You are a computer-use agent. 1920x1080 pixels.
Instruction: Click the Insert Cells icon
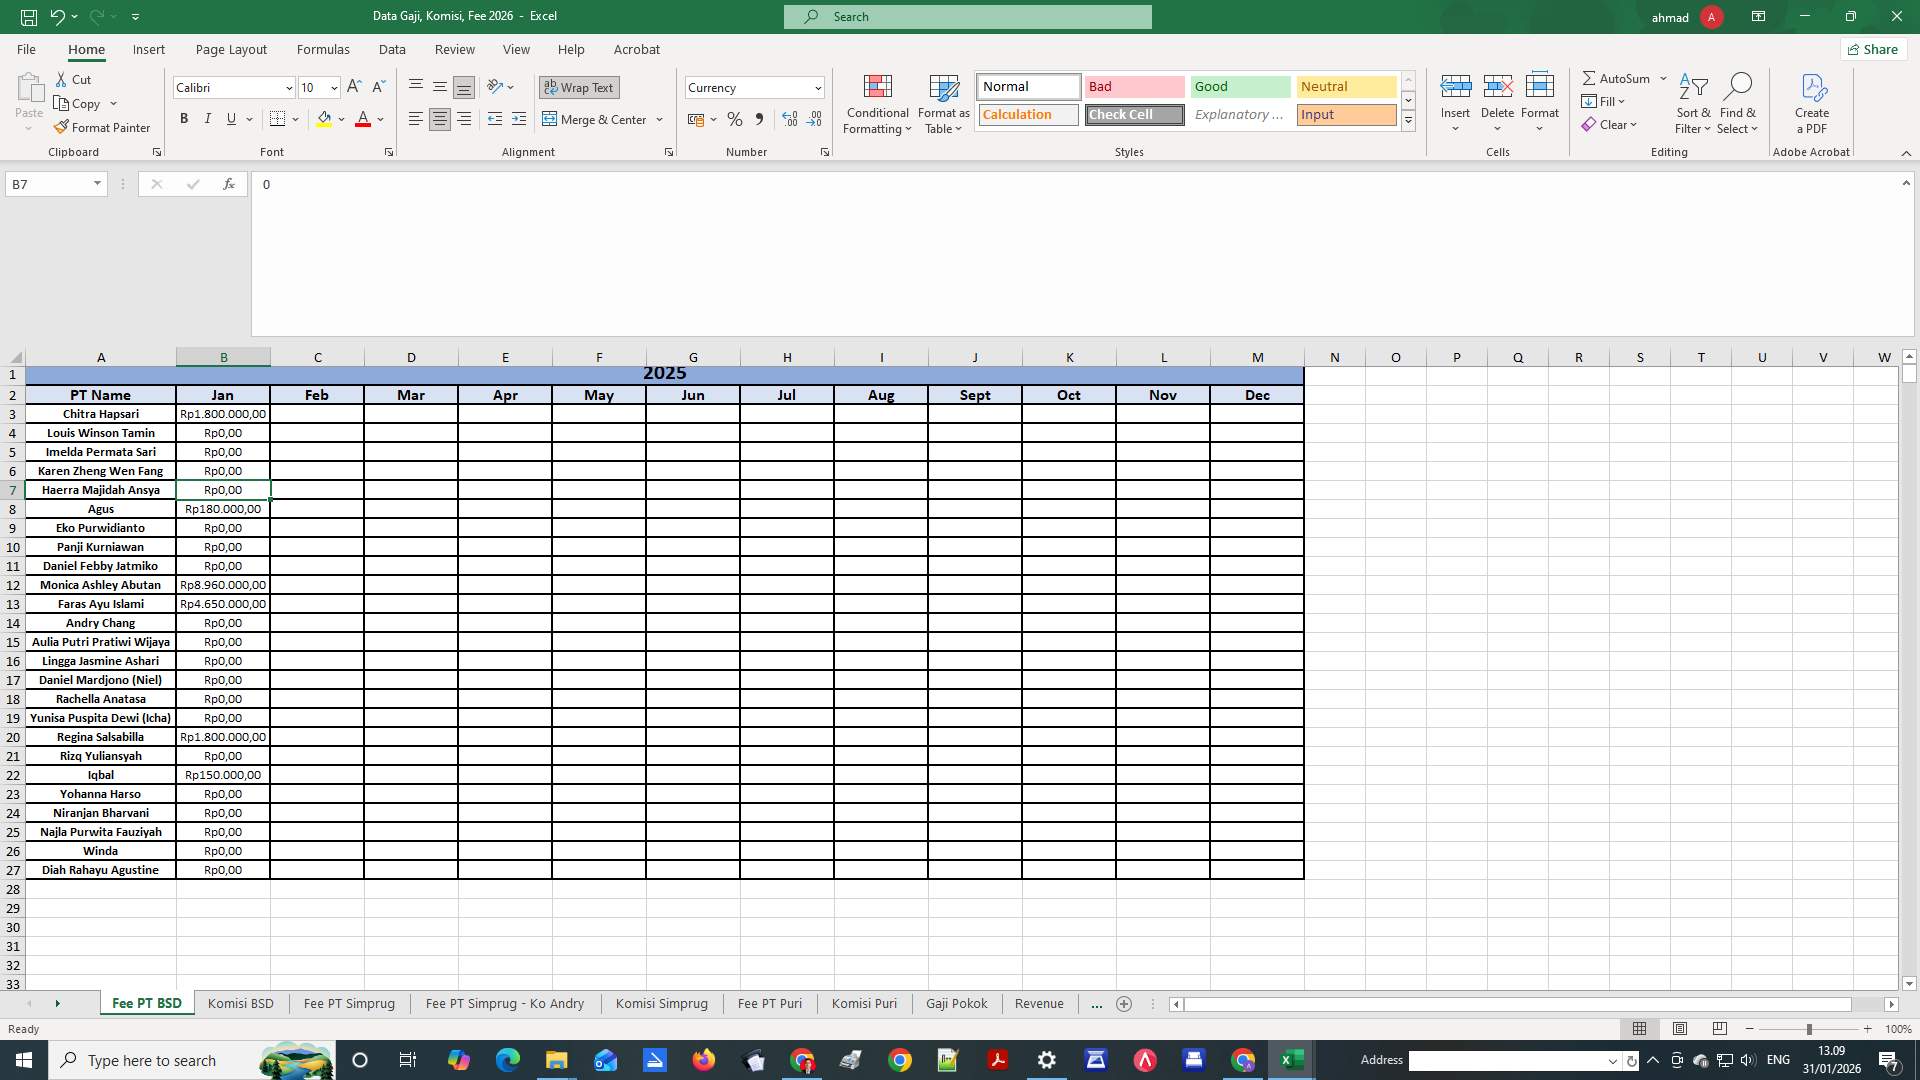click(x=1455, y=97)
